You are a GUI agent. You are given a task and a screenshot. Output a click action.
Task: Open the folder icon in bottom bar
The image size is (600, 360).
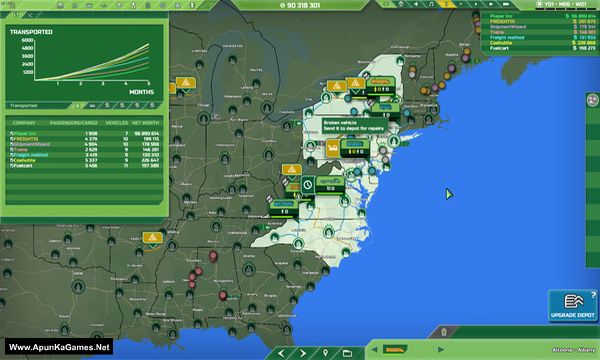click(347, 353)
